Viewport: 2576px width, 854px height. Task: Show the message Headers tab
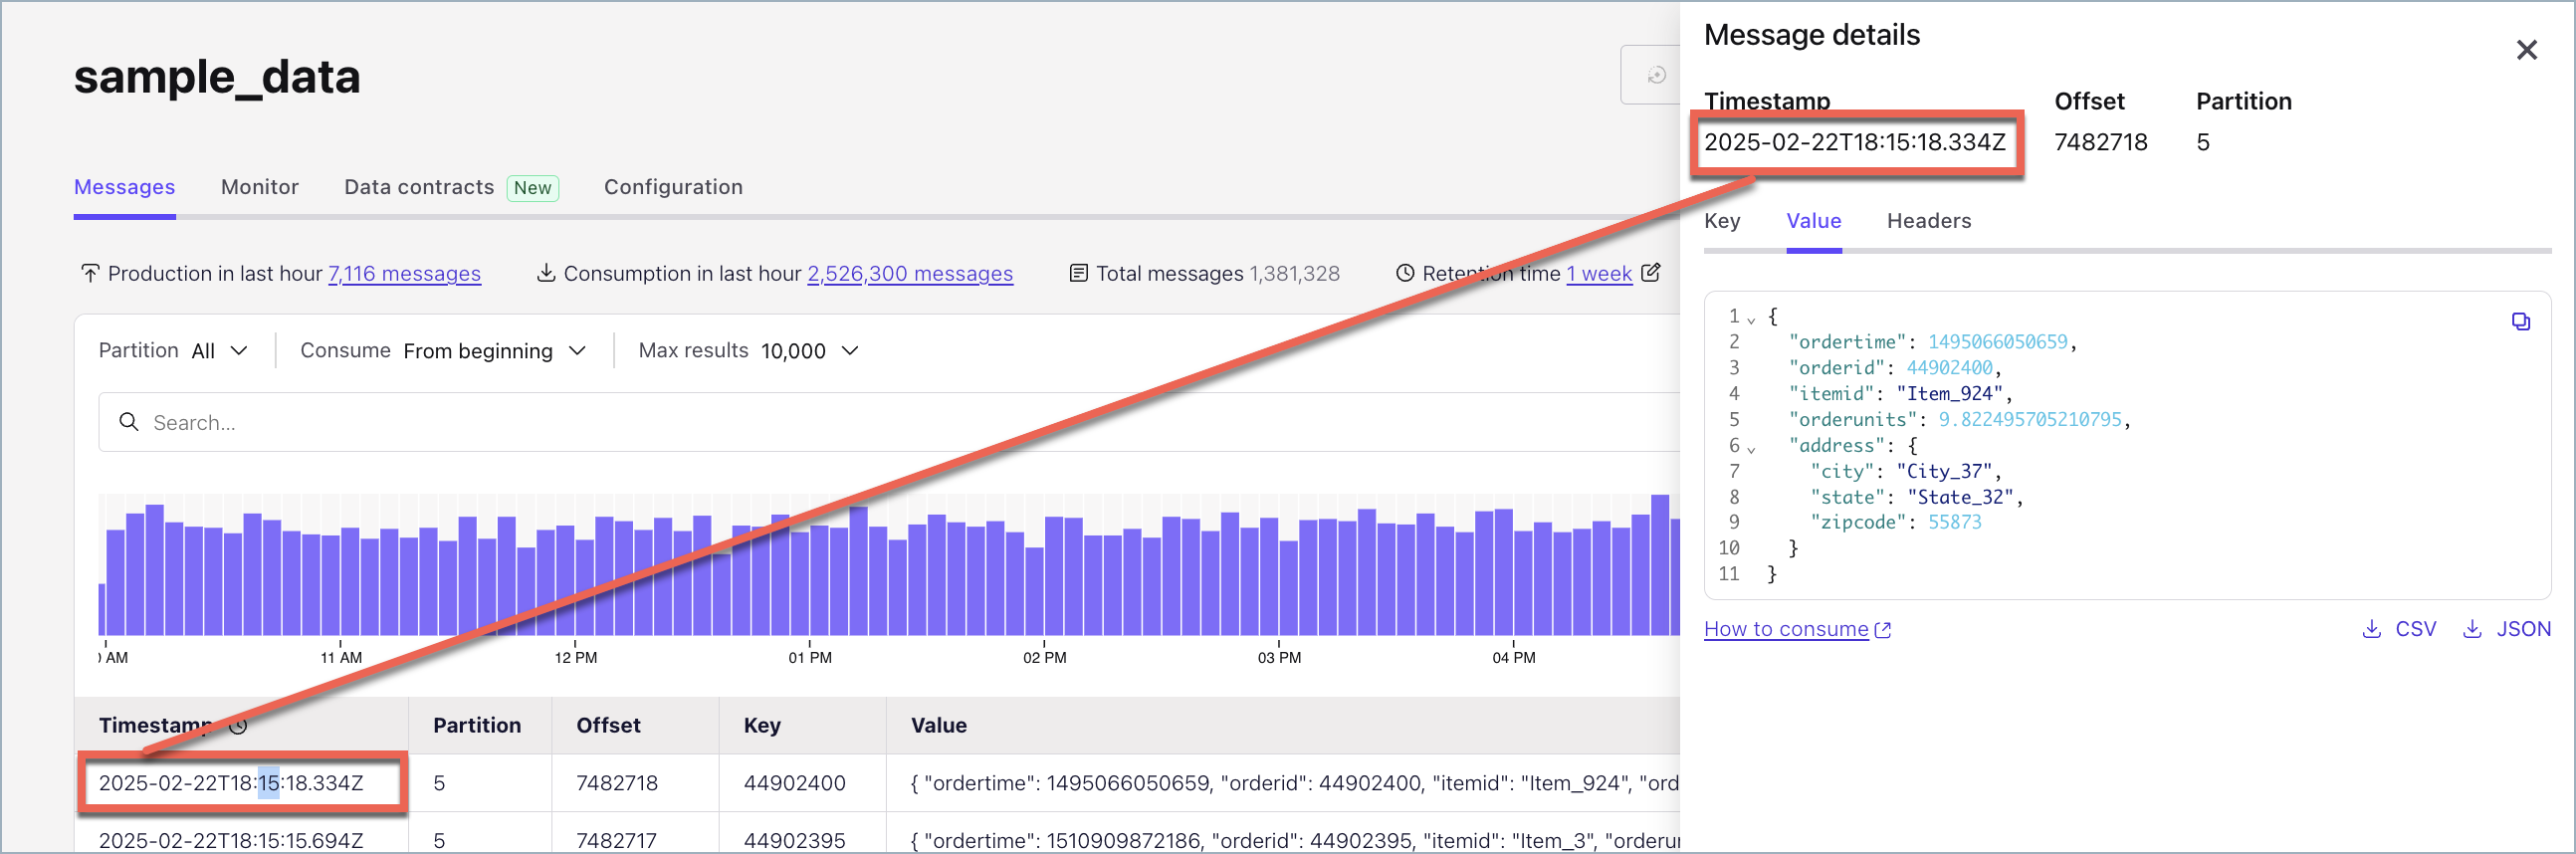(x=1928, y=221)
